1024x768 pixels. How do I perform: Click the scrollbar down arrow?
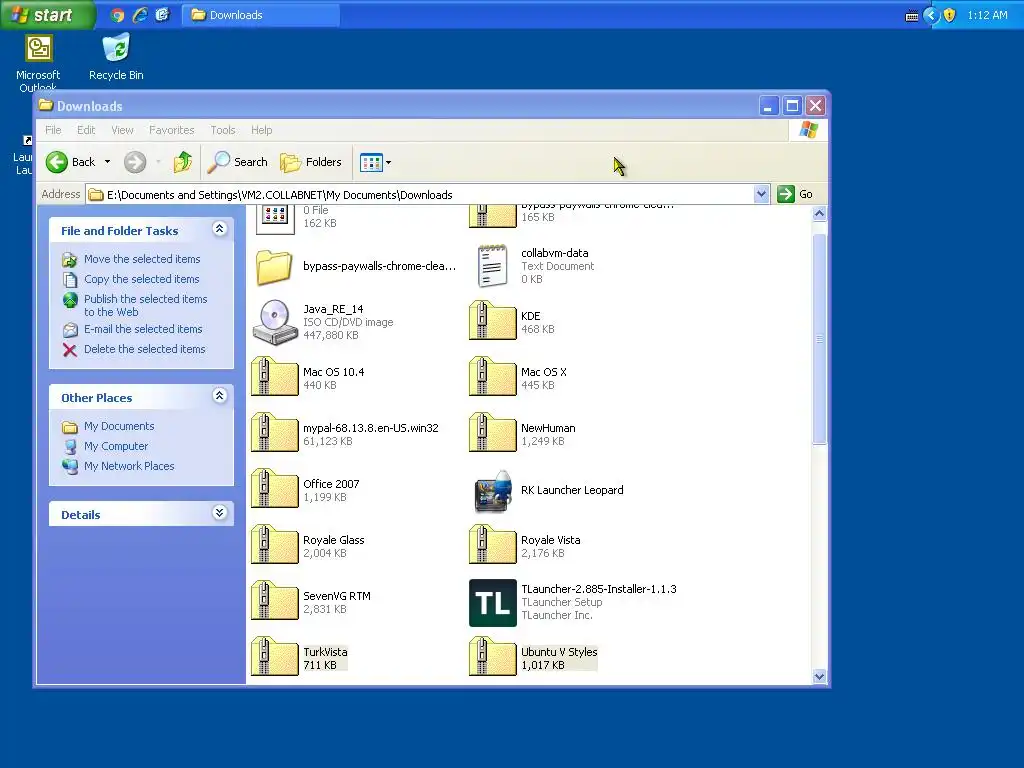[820, 677]
